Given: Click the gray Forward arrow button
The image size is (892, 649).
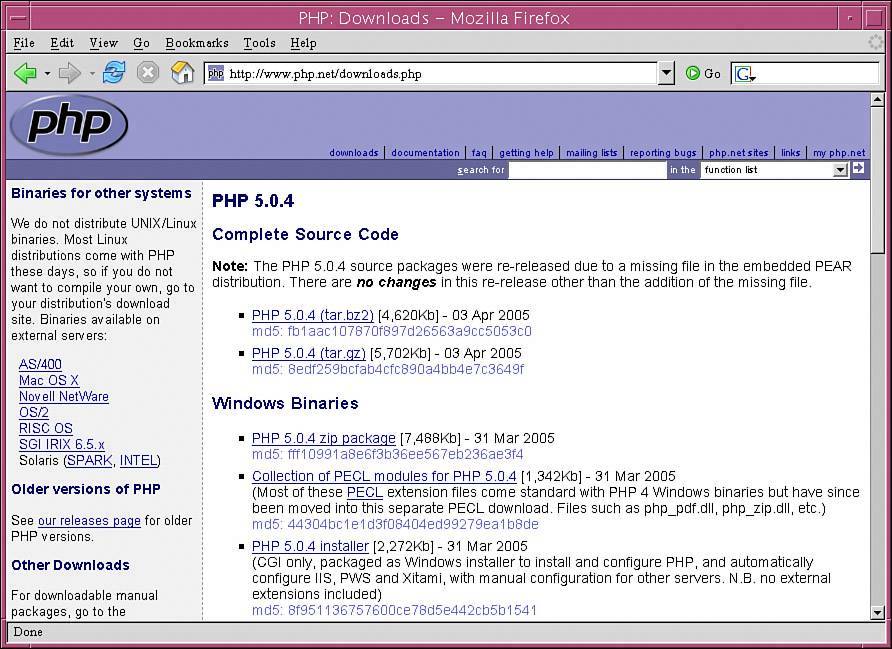Looking at the screenshot, I should pyautogui.click(x=69, y=73).
